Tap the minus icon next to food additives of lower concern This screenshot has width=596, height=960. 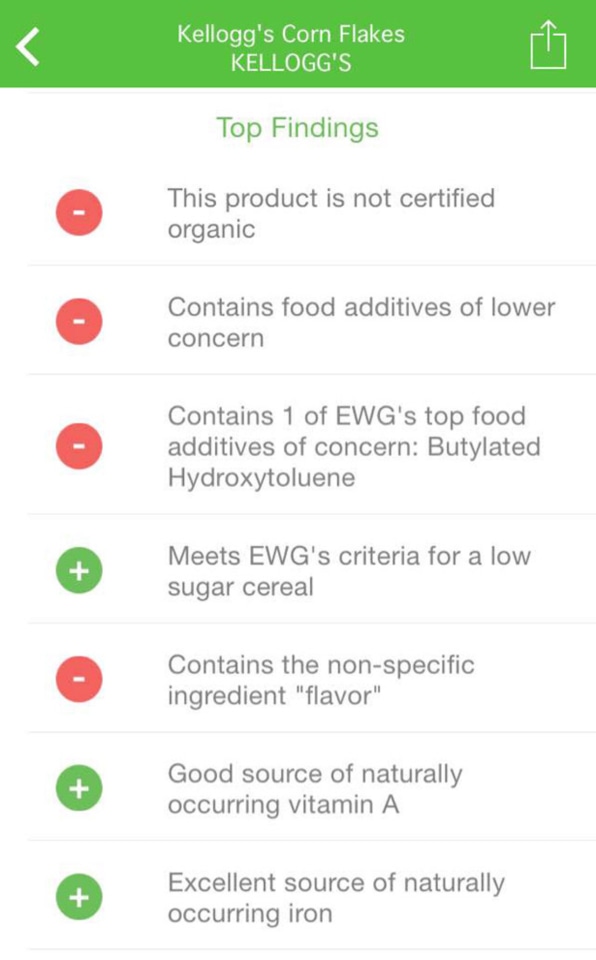pos(79,321)
